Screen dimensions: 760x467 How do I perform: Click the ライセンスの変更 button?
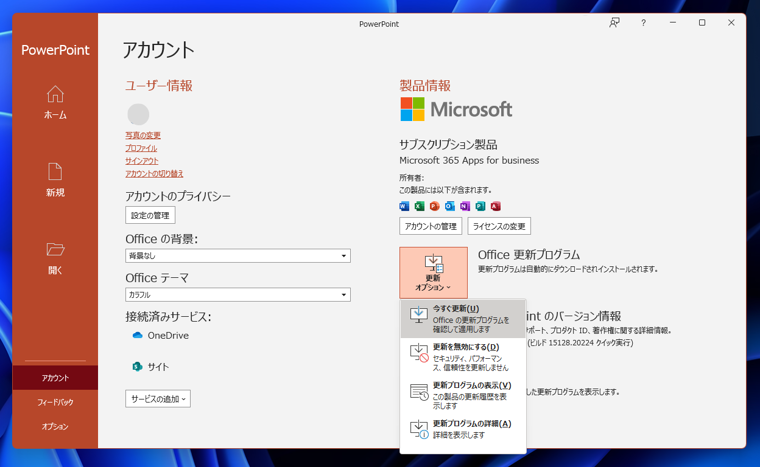coord(499,226)
